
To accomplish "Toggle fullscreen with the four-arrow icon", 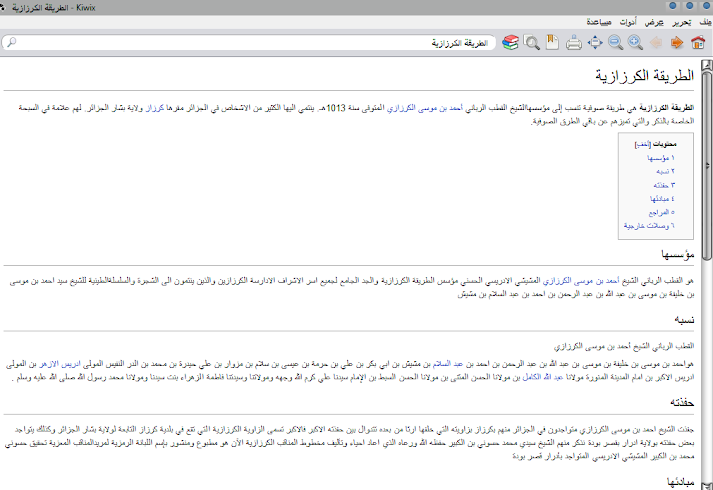I will pyautogui.click(x=595, y=43).
